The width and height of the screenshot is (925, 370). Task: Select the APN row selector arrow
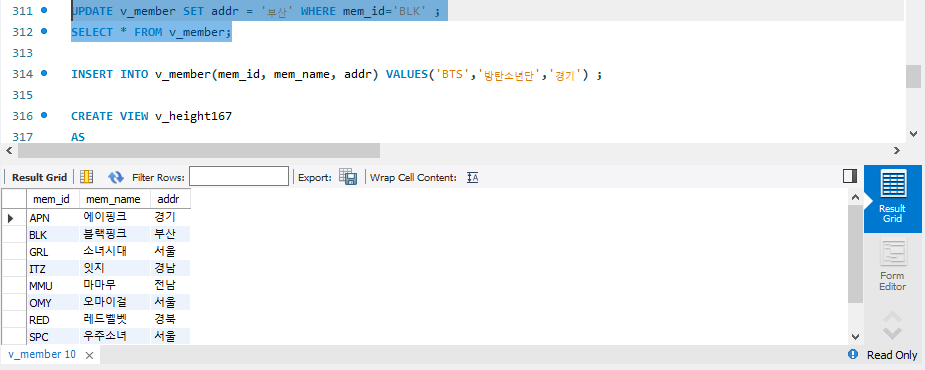11,218
